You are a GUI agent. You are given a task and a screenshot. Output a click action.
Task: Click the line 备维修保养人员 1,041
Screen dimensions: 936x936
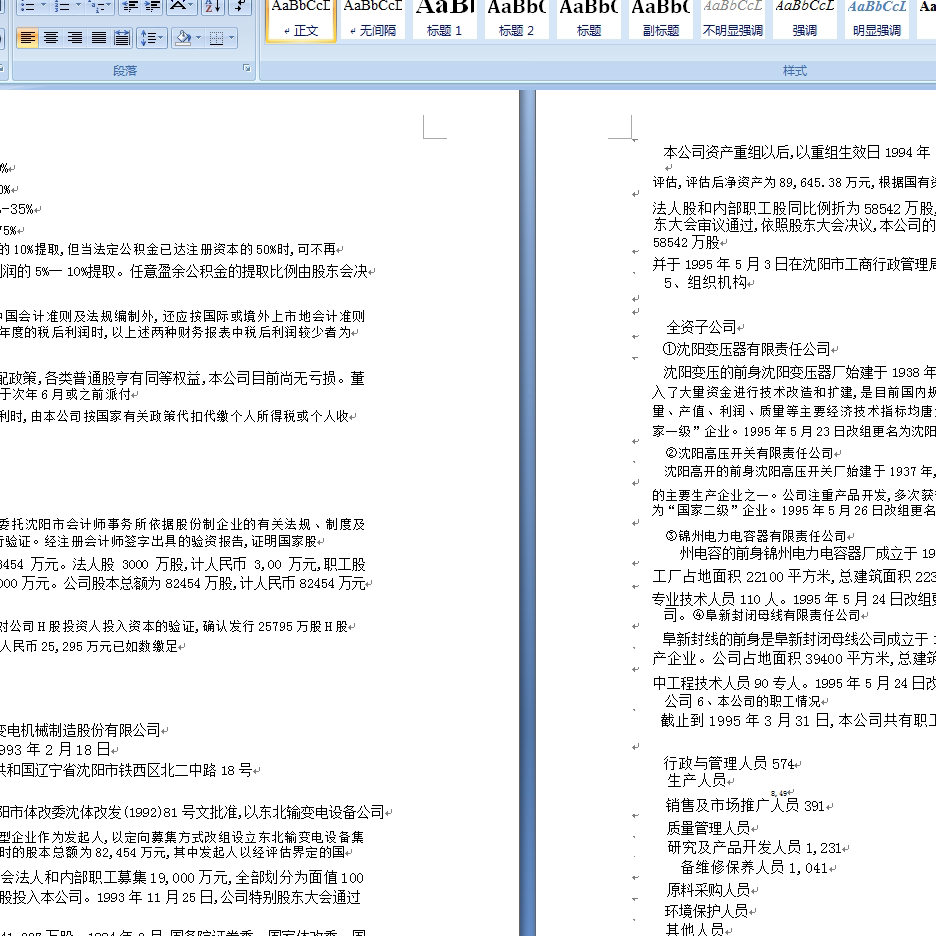[754, 868]
